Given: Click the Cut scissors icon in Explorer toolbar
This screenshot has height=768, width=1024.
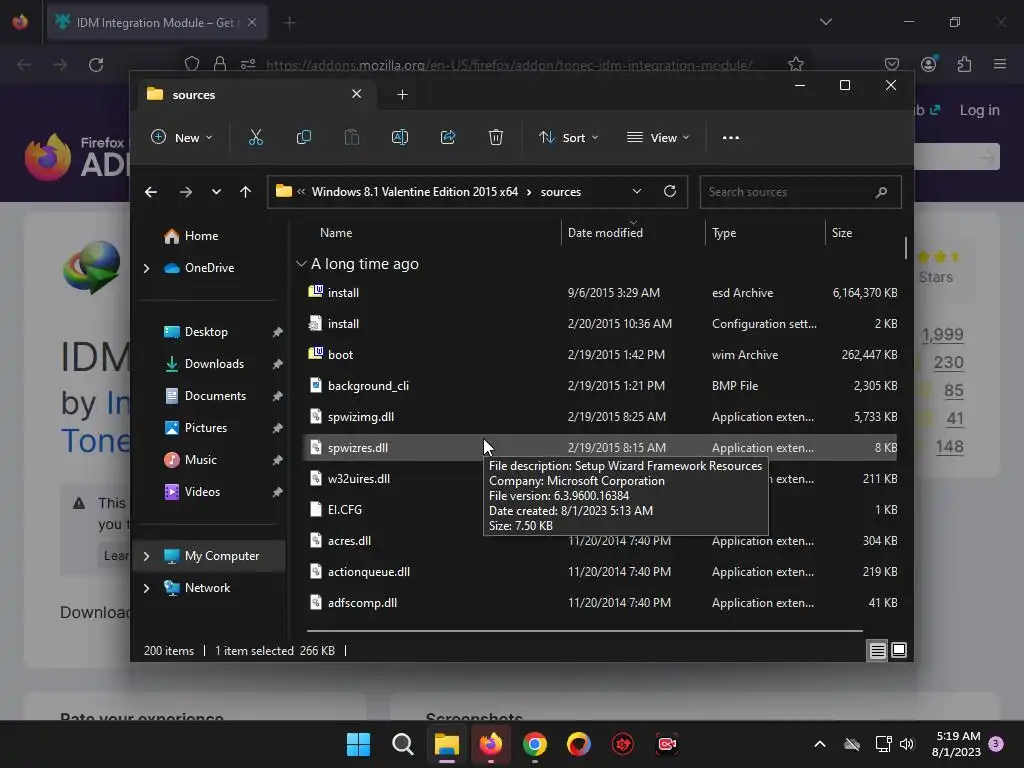Looking at the screenshot, I should [x=255, y=137].
